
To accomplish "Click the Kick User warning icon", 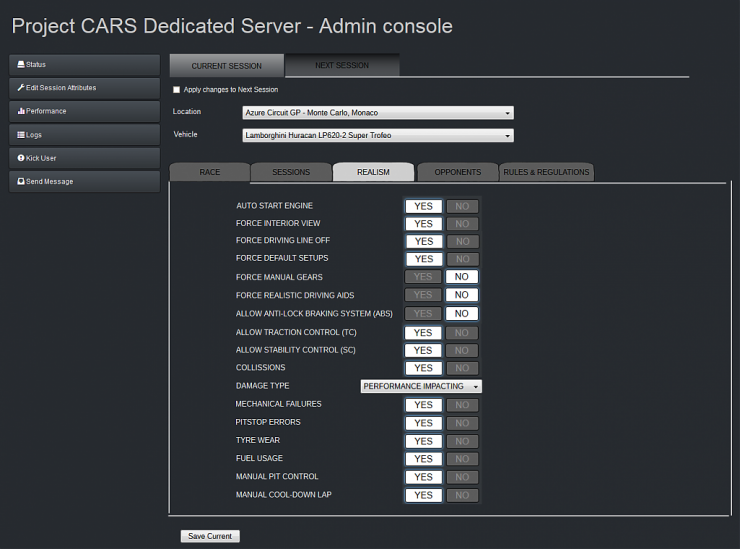I will click(21, 158).
